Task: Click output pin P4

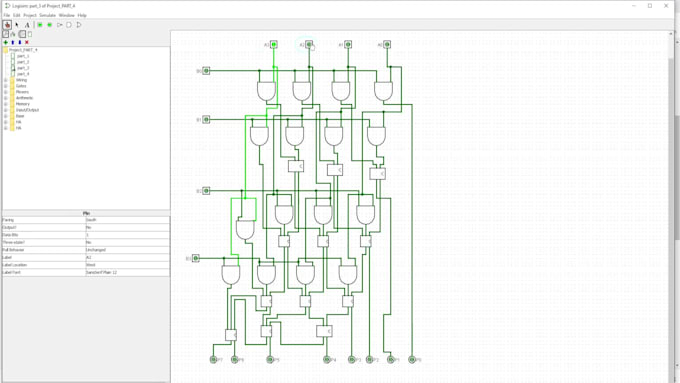Action: [327, 360]
